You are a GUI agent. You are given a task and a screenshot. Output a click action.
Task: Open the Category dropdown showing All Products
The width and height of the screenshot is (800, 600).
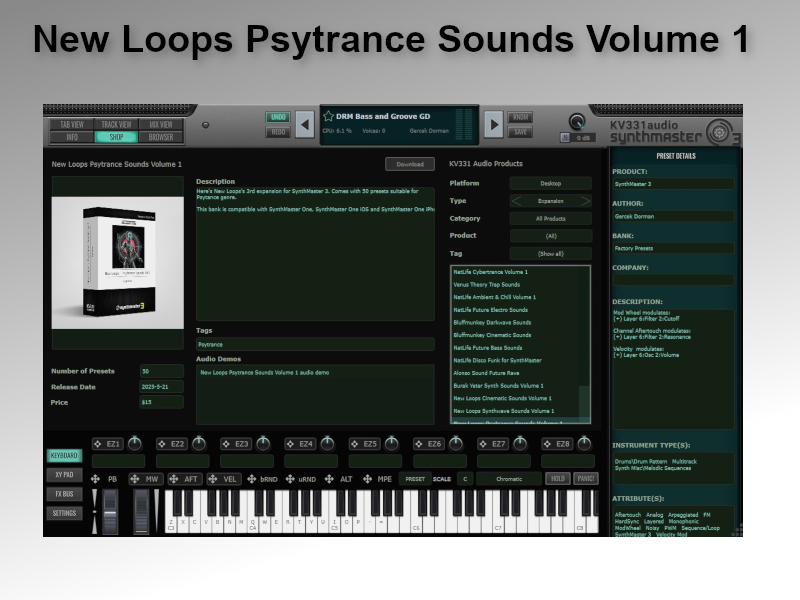(x=551, y=218)
